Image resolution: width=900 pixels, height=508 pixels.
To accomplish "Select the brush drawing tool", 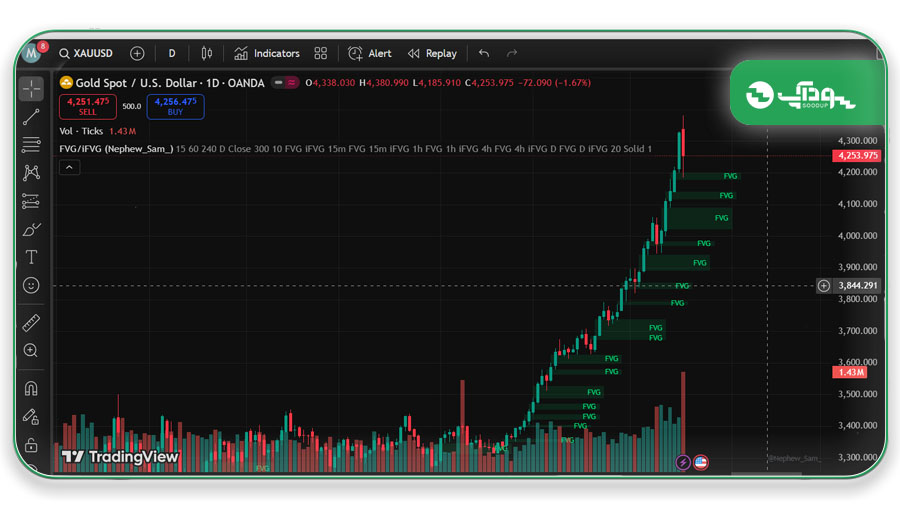I will [31, 230].
